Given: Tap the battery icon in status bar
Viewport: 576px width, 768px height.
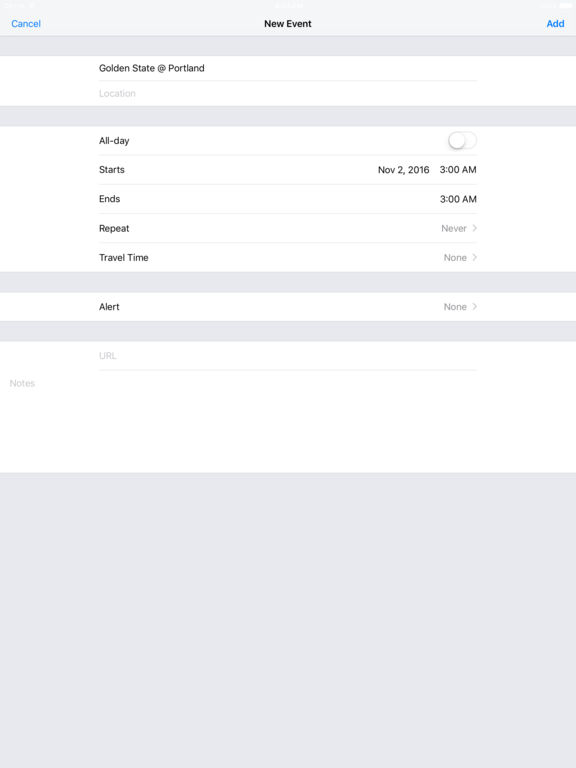Looking at the screenshot, I should [565, 5].
